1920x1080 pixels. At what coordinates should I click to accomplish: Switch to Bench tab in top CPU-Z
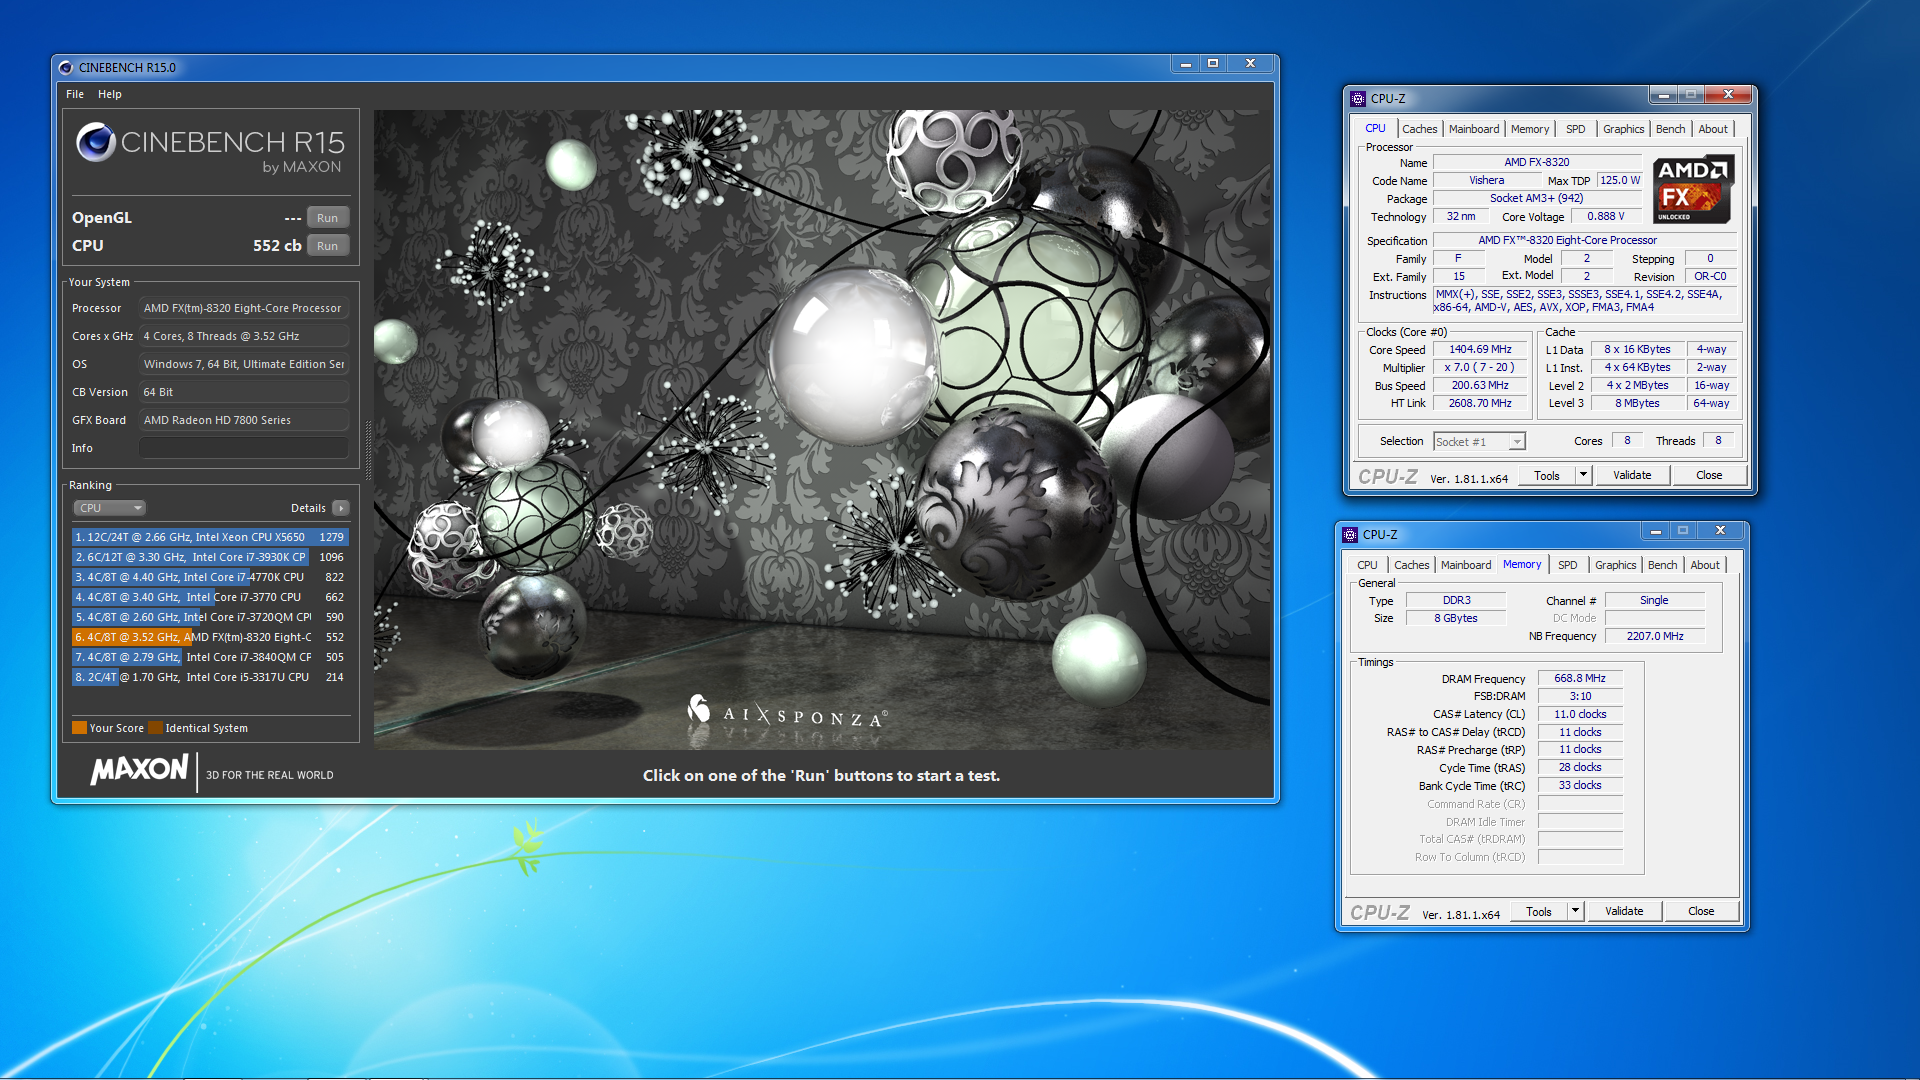(1670, 129)
